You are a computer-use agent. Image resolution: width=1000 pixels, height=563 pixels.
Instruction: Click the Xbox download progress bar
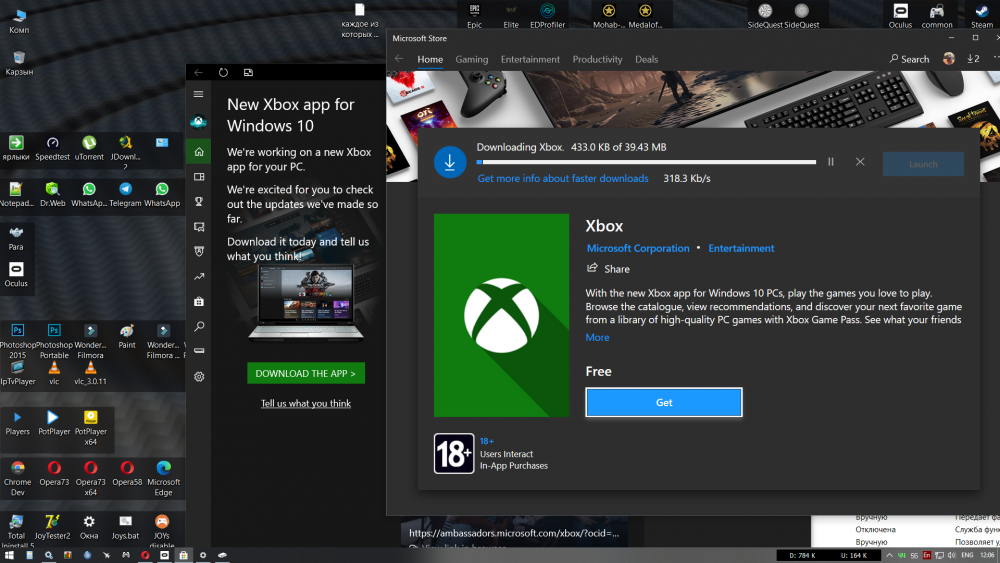click(x=646, y=162)
